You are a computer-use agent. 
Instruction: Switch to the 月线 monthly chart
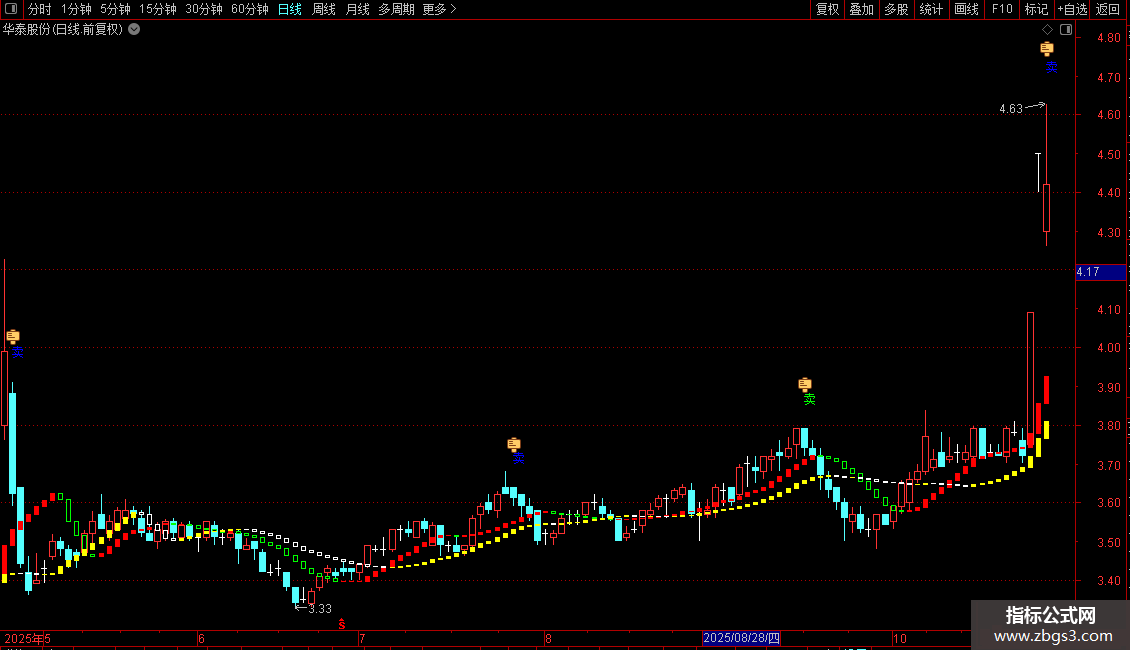(x=357, y=9)
